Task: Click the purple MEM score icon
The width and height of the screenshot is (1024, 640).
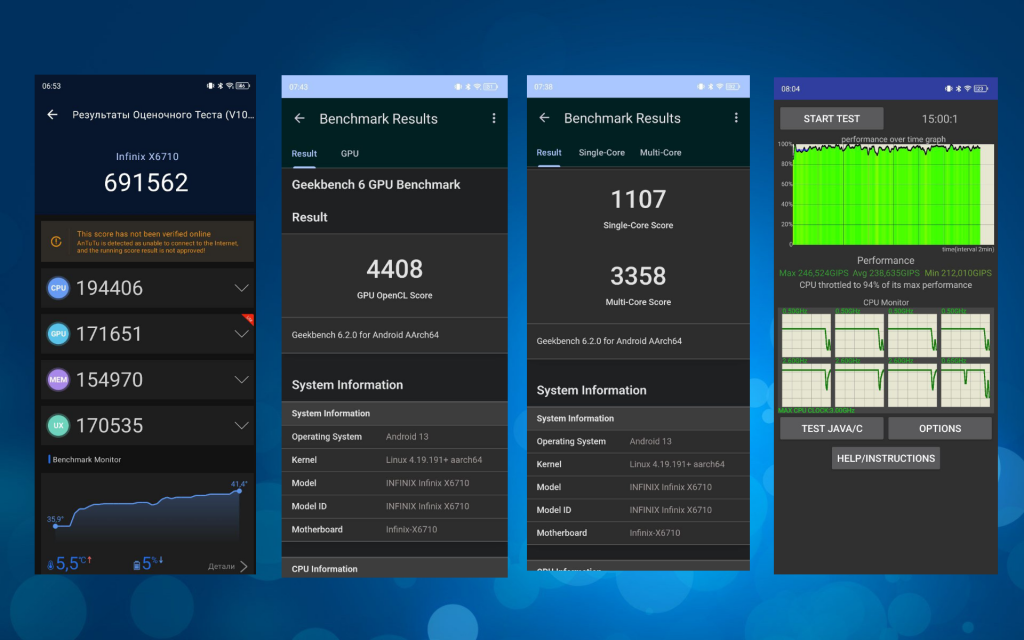Action: point(59,380)
